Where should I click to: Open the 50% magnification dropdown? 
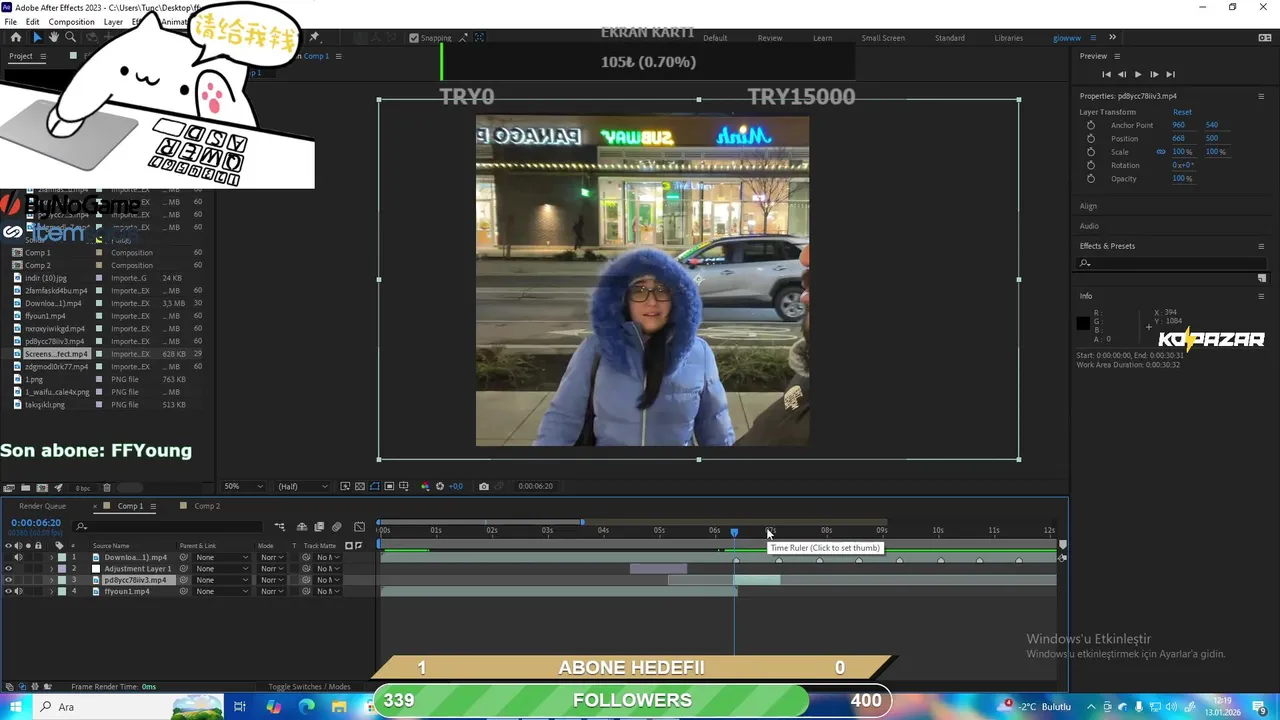click(243, 486)
